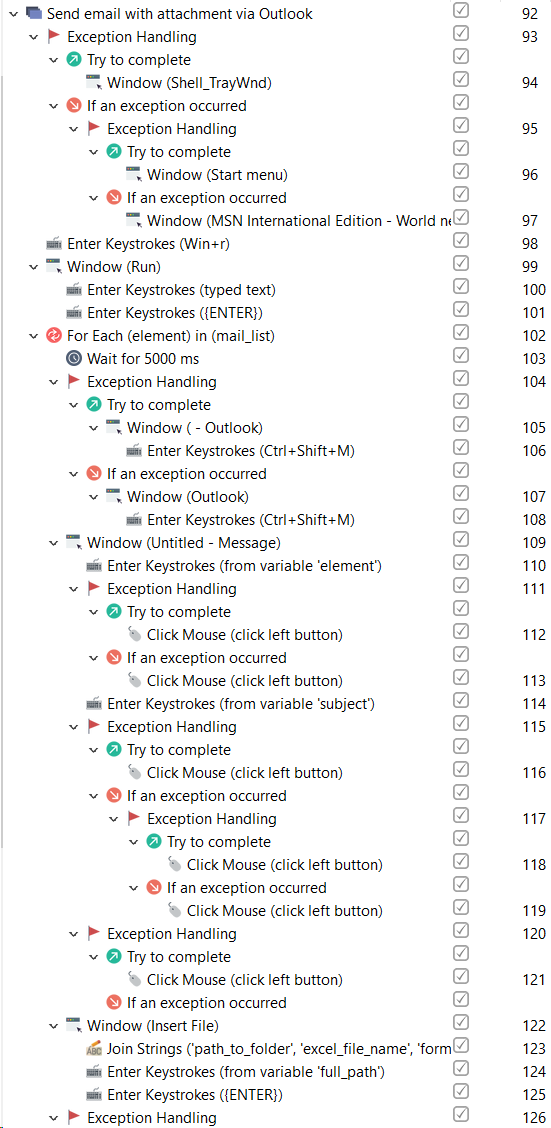
Task: Click the clock icon beside Wait for 5000 ms
Action: coord(73,358)
